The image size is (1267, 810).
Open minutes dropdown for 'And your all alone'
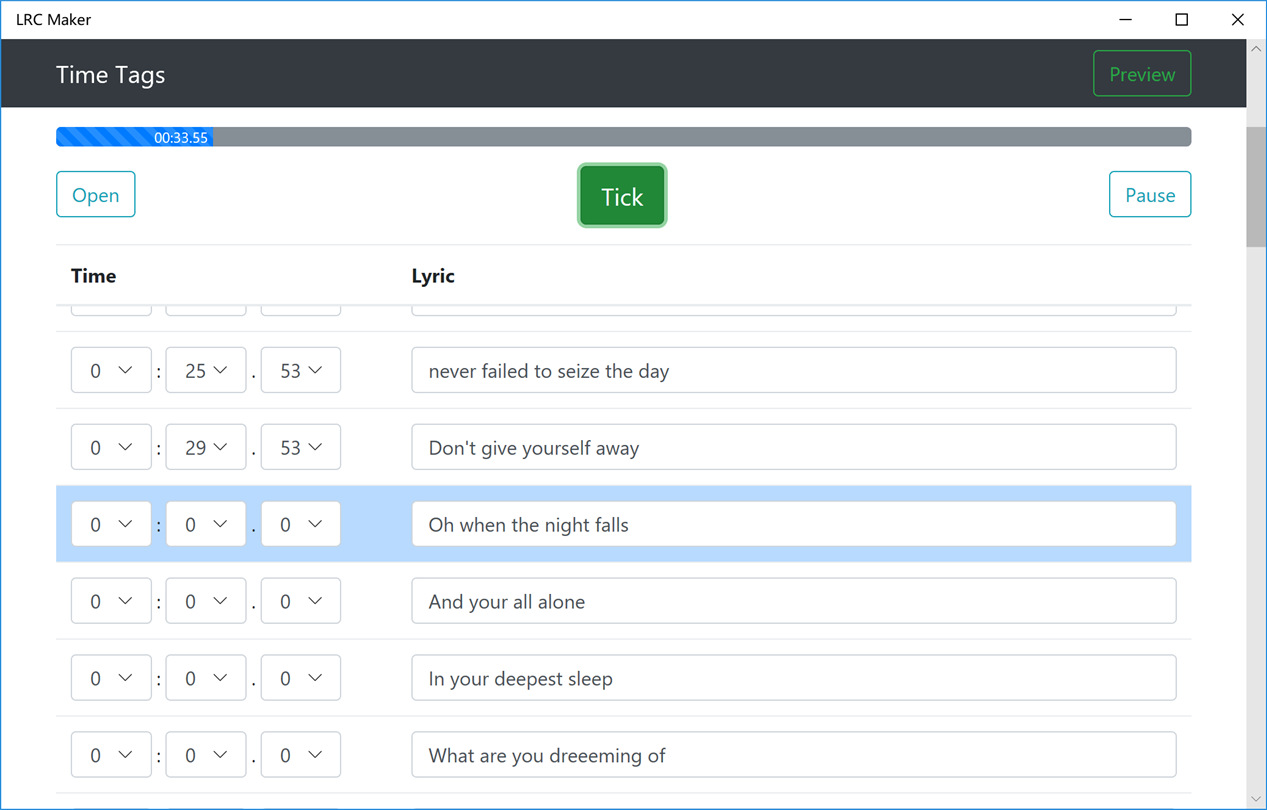(x=111, y=601)
